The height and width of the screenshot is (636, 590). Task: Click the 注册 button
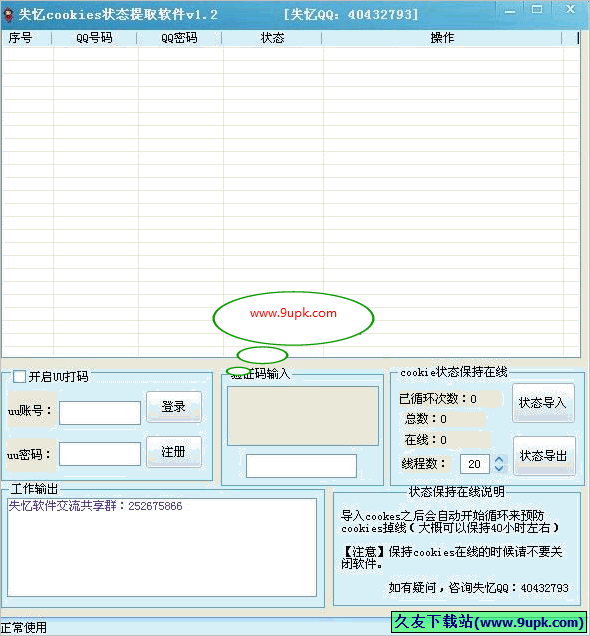click(x=174, y=452)
